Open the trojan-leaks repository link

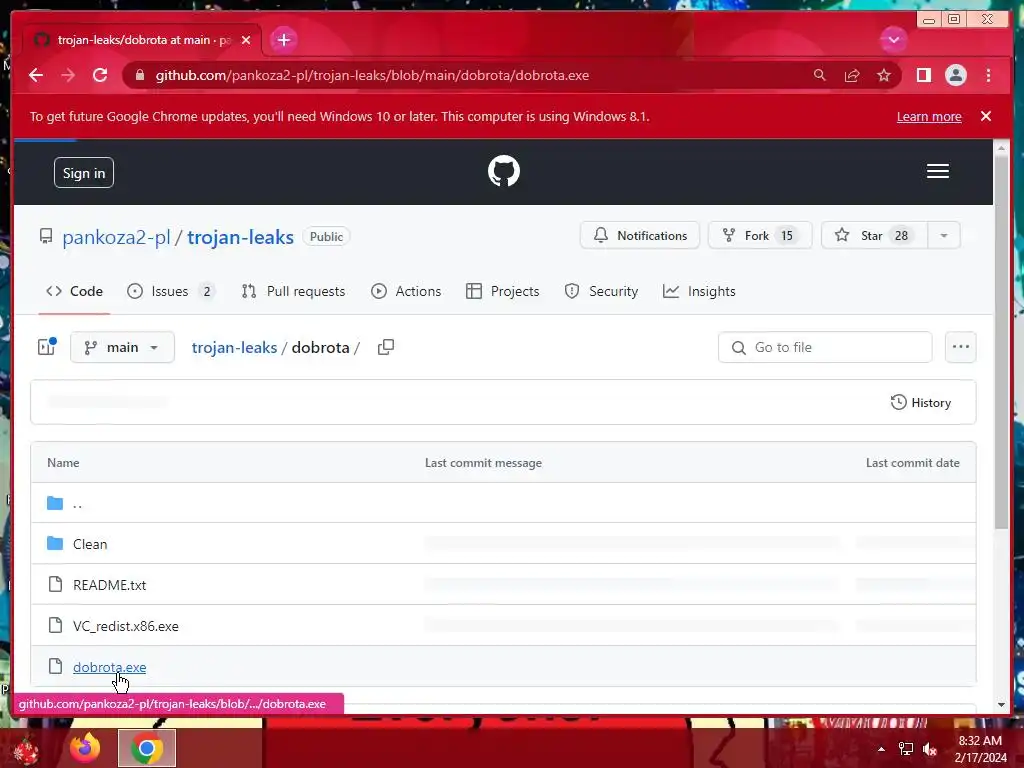pyautogui.click(x=240, y=237)
